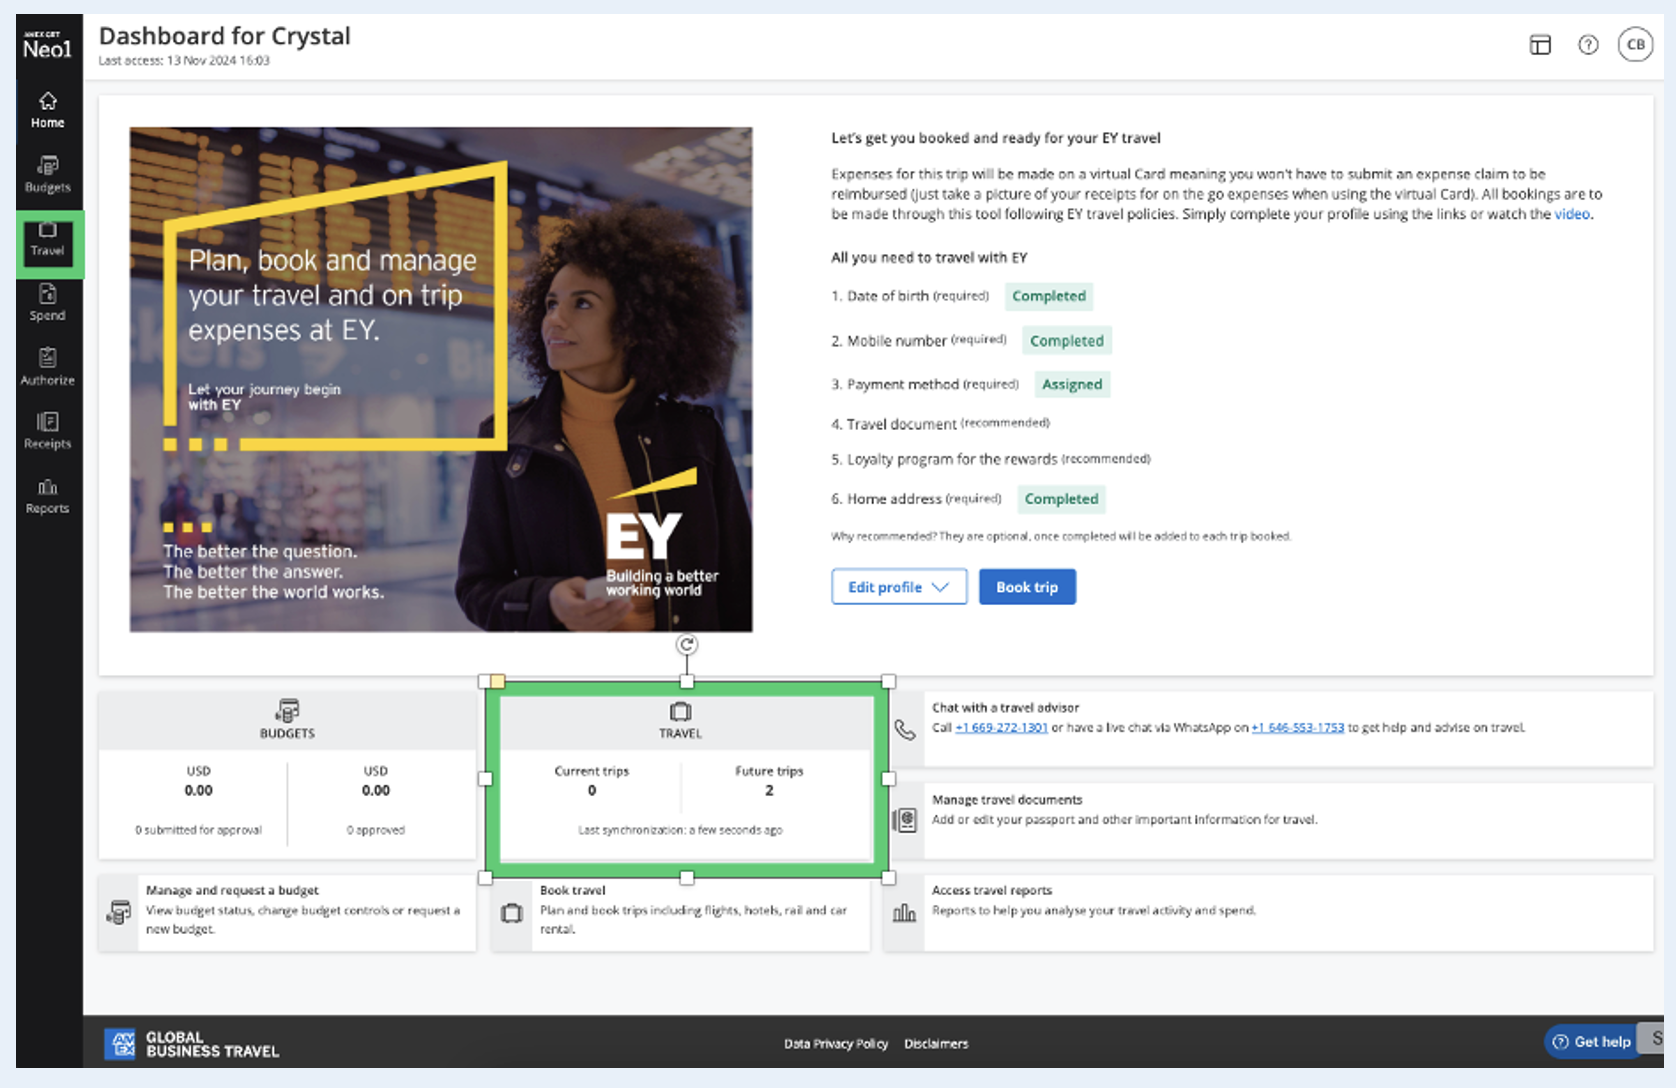Click the dashboard layout icon top right
Image resolution: width=1676 pixels, height=1088 pixels.
(x=1540, y=45)
